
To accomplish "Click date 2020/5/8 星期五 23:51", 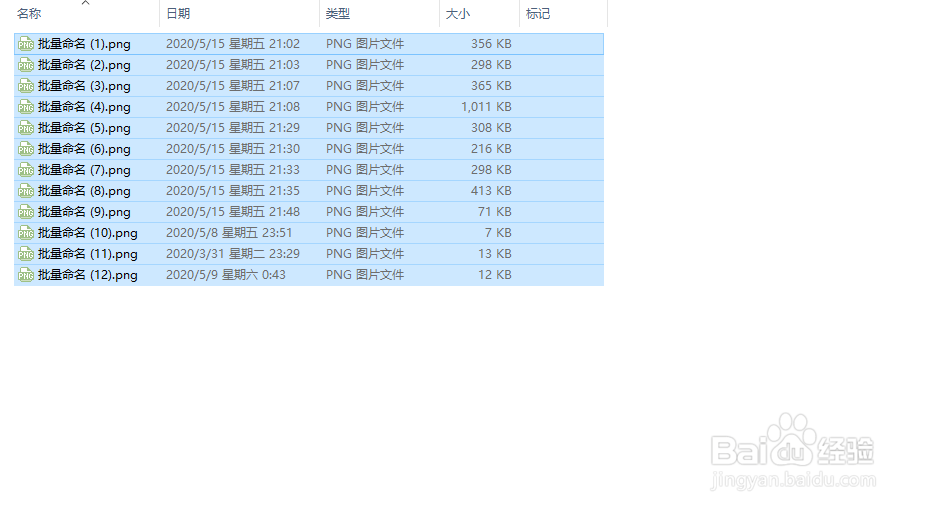I will click(229, 232).
